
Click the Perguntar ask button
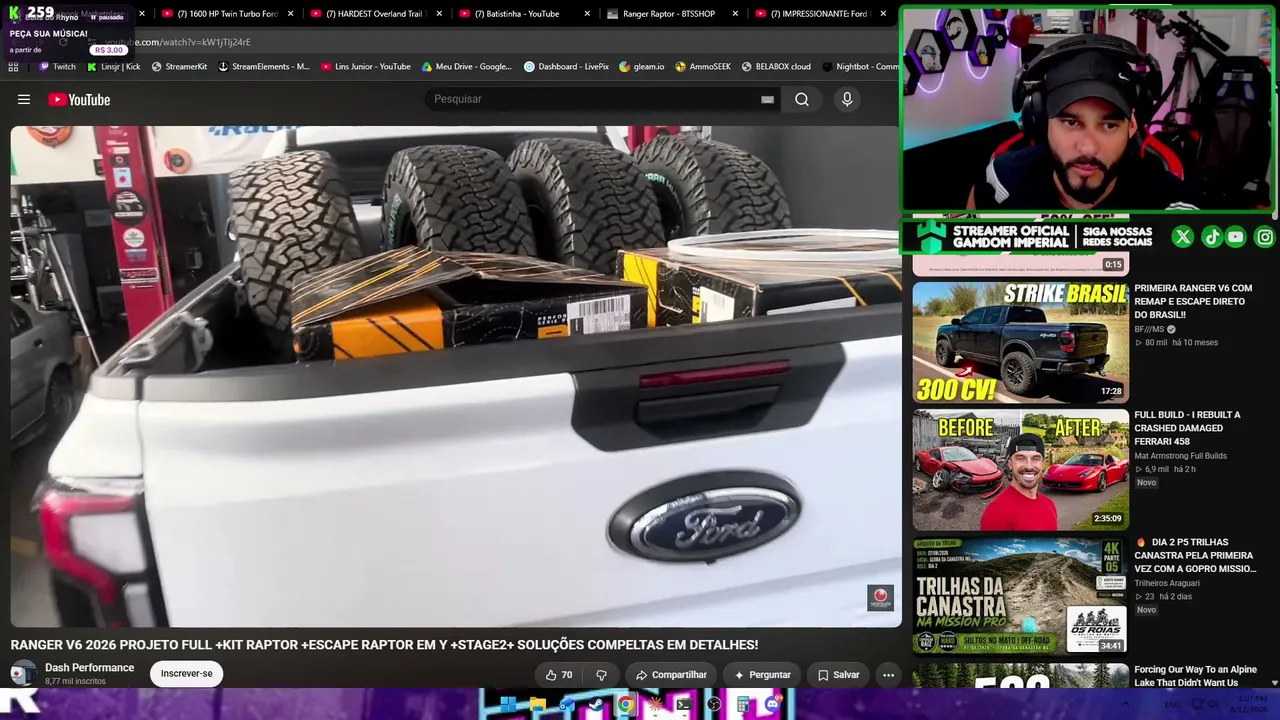[762, 675]
